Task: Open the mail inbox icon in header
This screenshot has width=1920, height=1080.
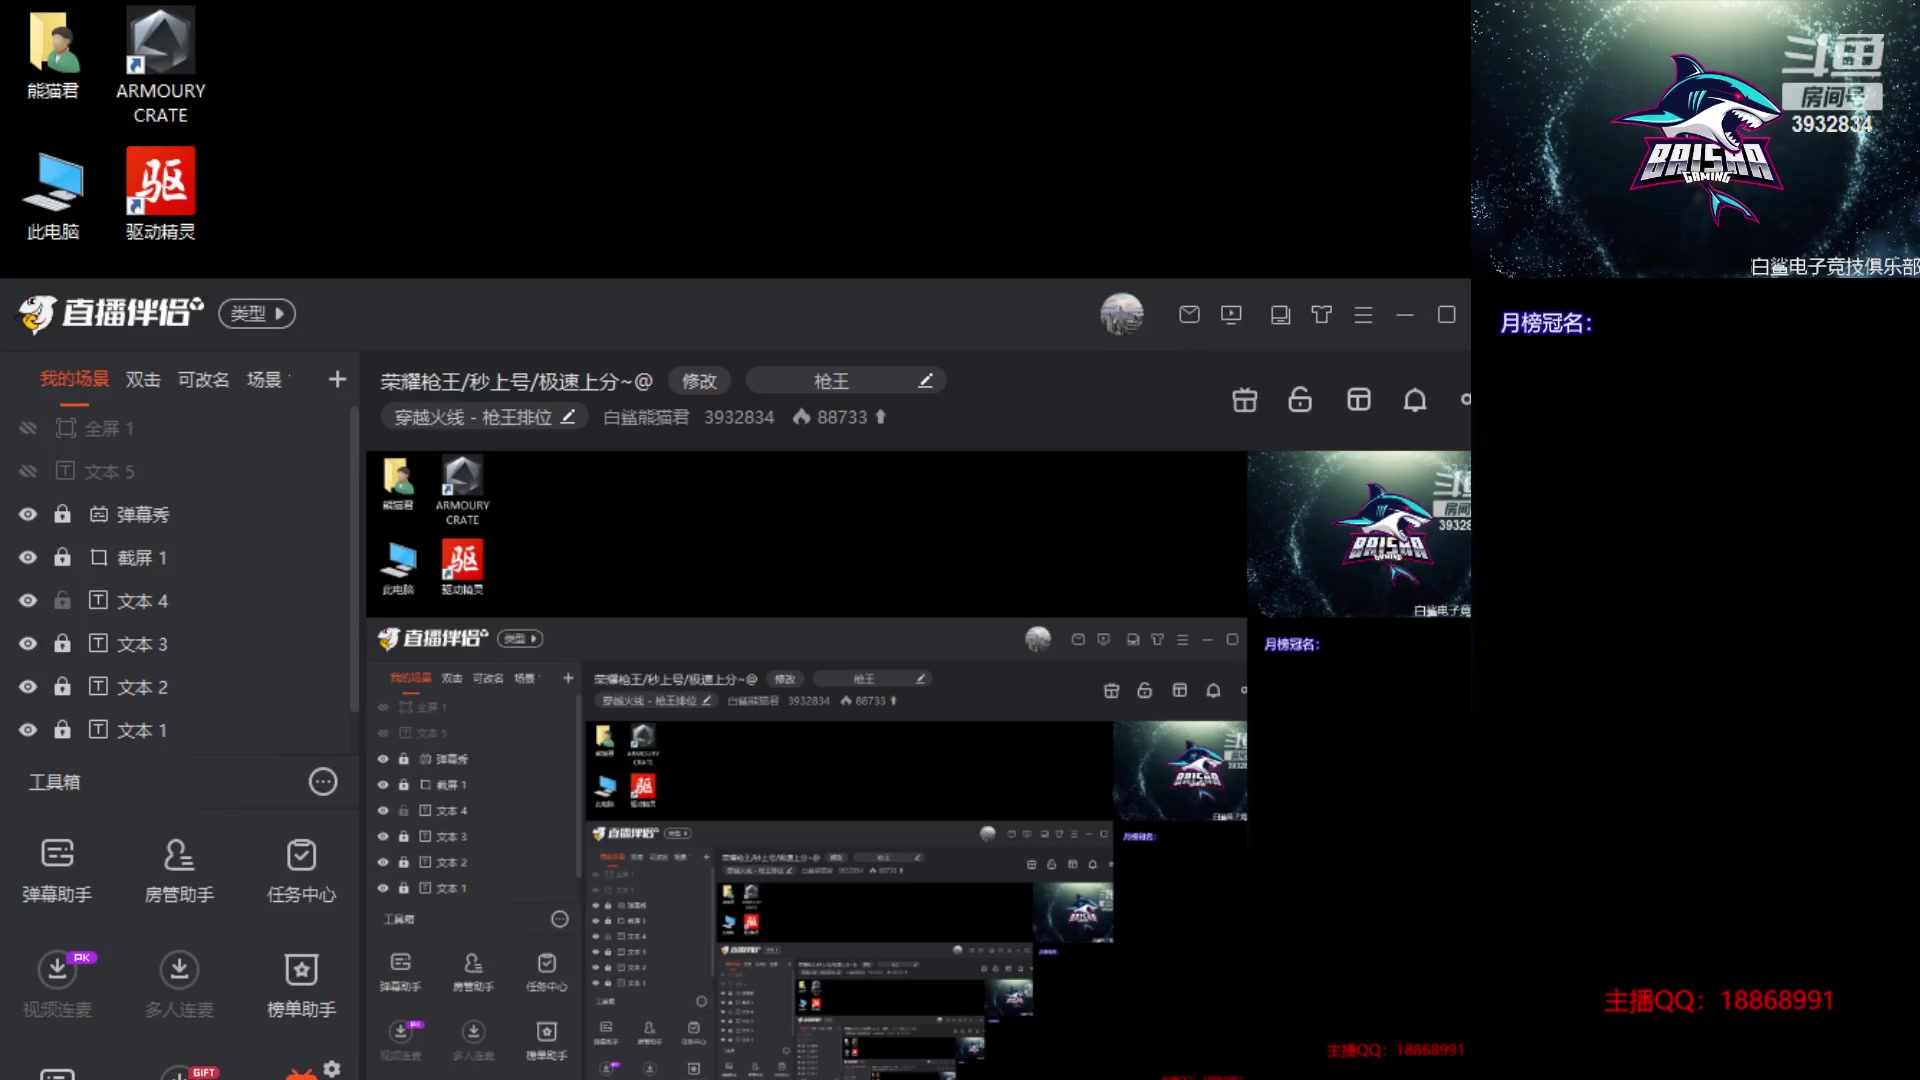Action: (x=1189, y=315)
